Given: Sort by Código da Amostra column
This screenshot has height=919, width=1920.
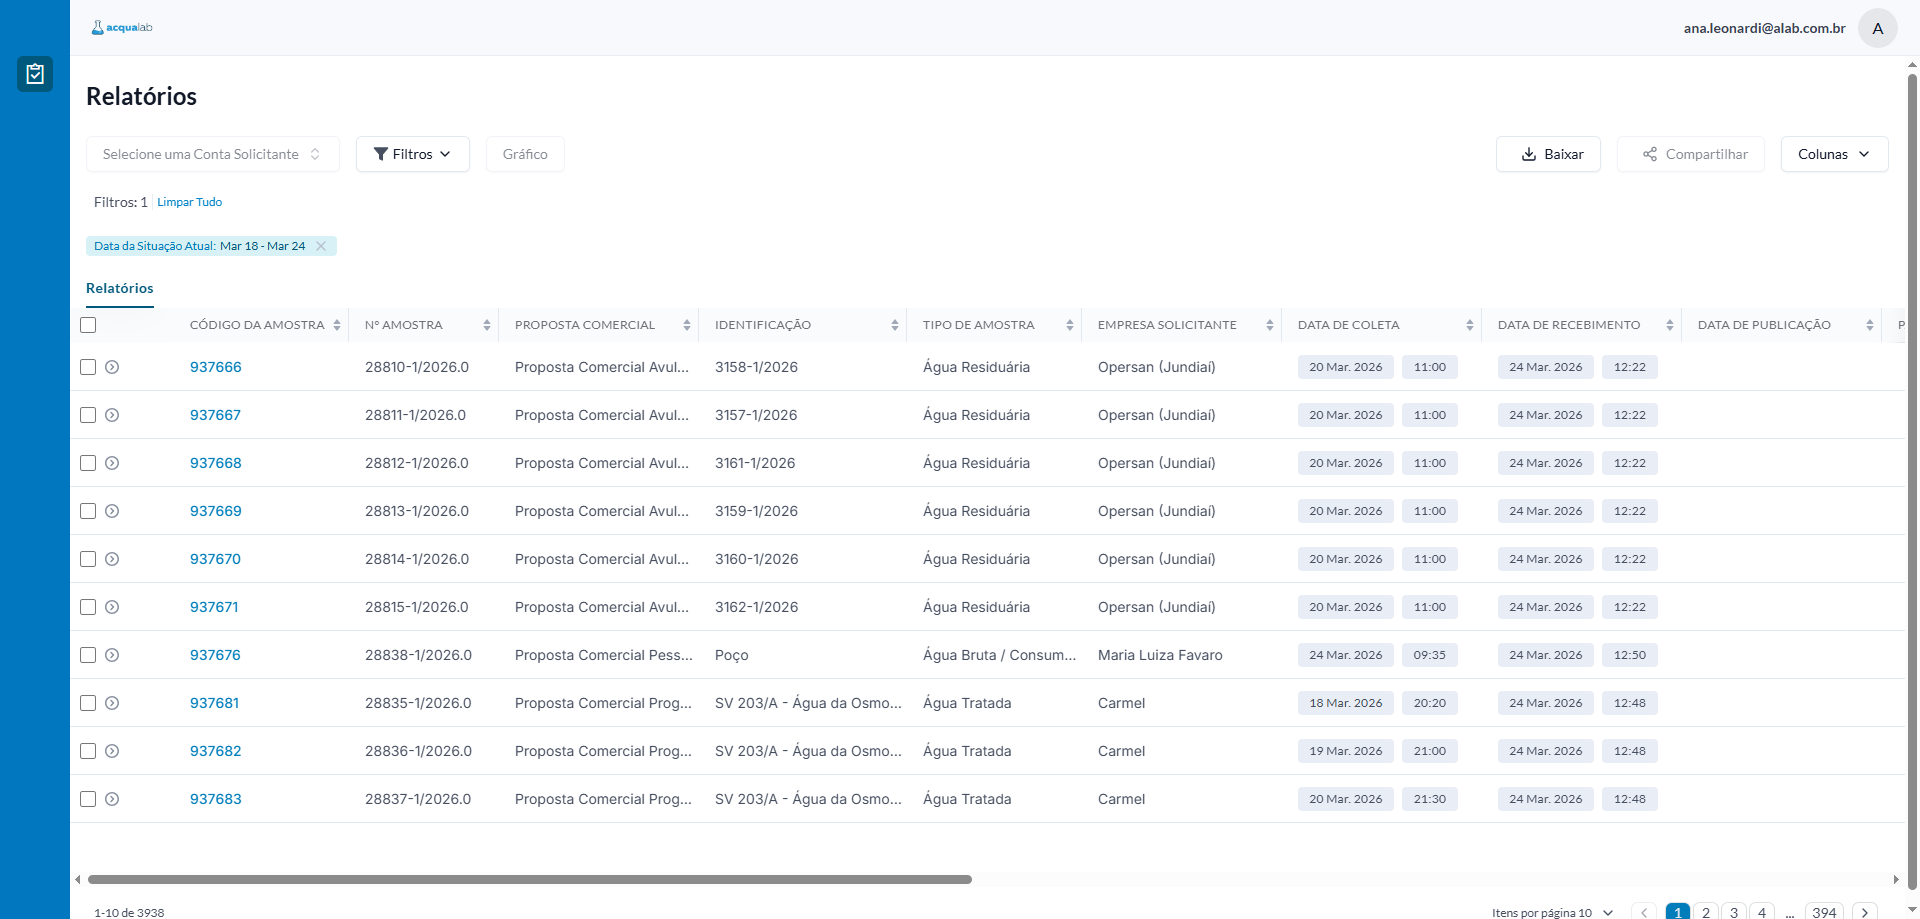Looking at the screenshot, I should coord(337,325).
